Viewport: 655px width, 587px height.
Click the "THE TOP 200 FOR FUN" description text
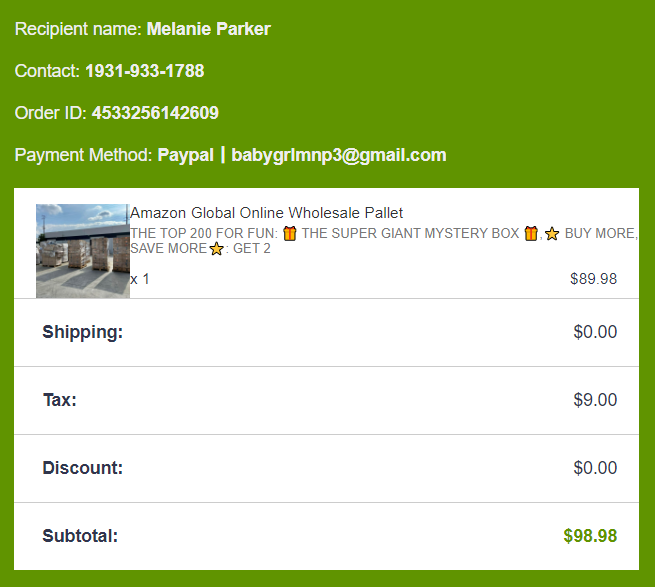203,234
